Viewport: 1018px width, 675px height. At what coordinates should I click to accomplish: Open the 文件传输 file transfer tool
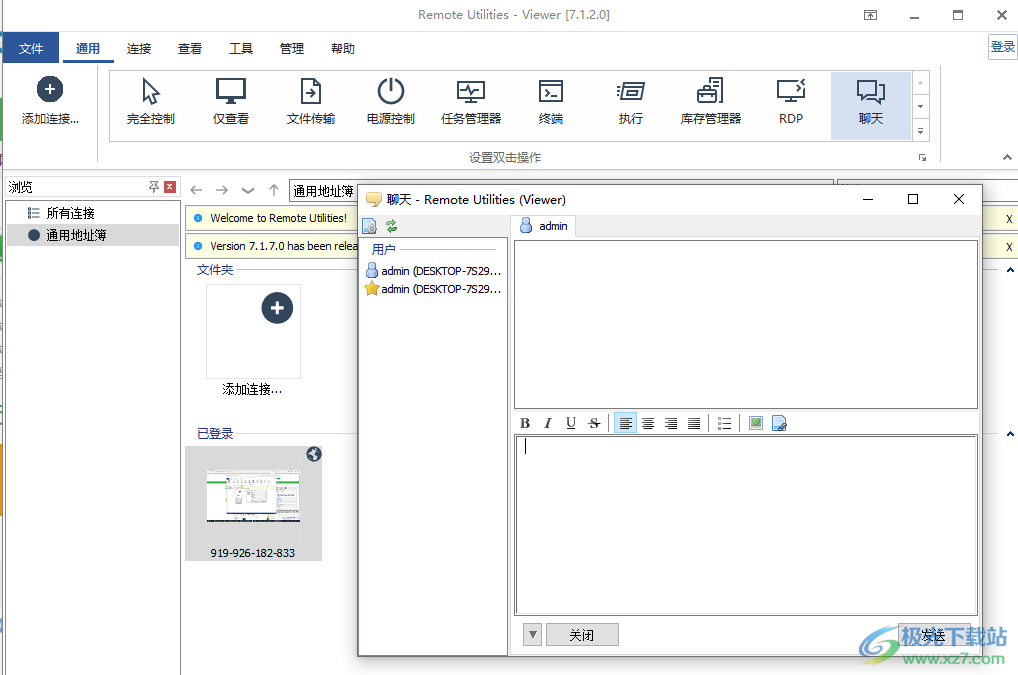pyautogui.click(x=311, y=102)
